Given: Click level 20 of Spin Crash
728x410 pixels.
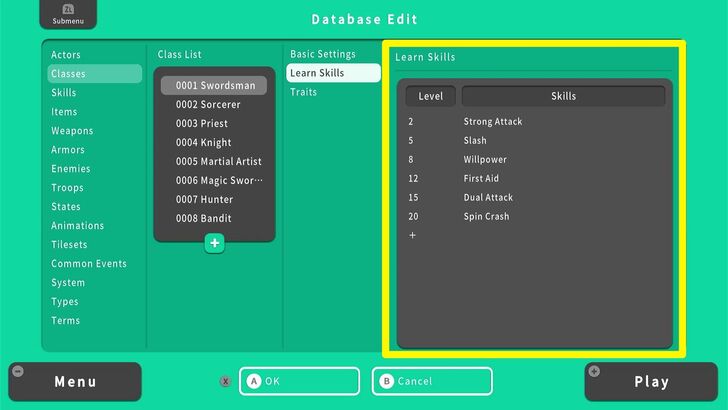Looking at the screenshot, I should click(x=413, y=217).
